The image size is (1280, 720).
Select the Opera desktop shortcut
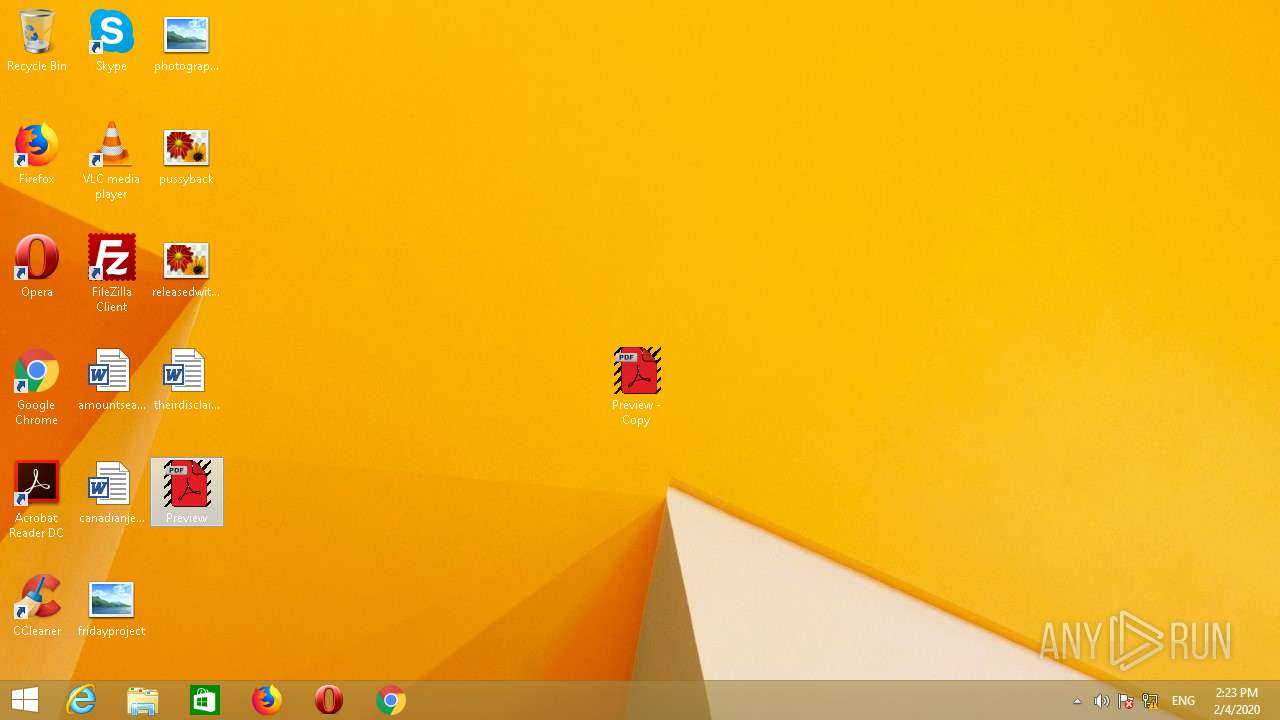tap(37, 266)
